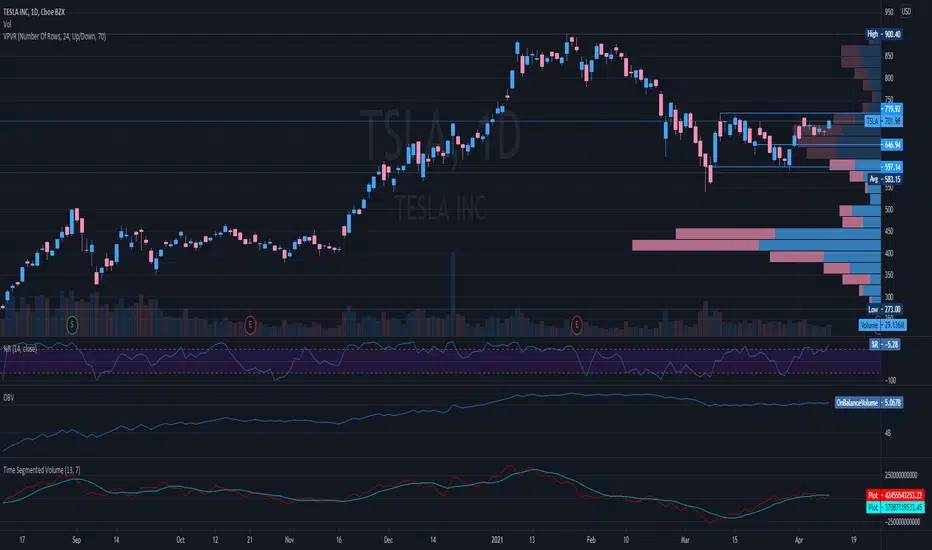Open the USD currency selector

click(x=906, y=11)
